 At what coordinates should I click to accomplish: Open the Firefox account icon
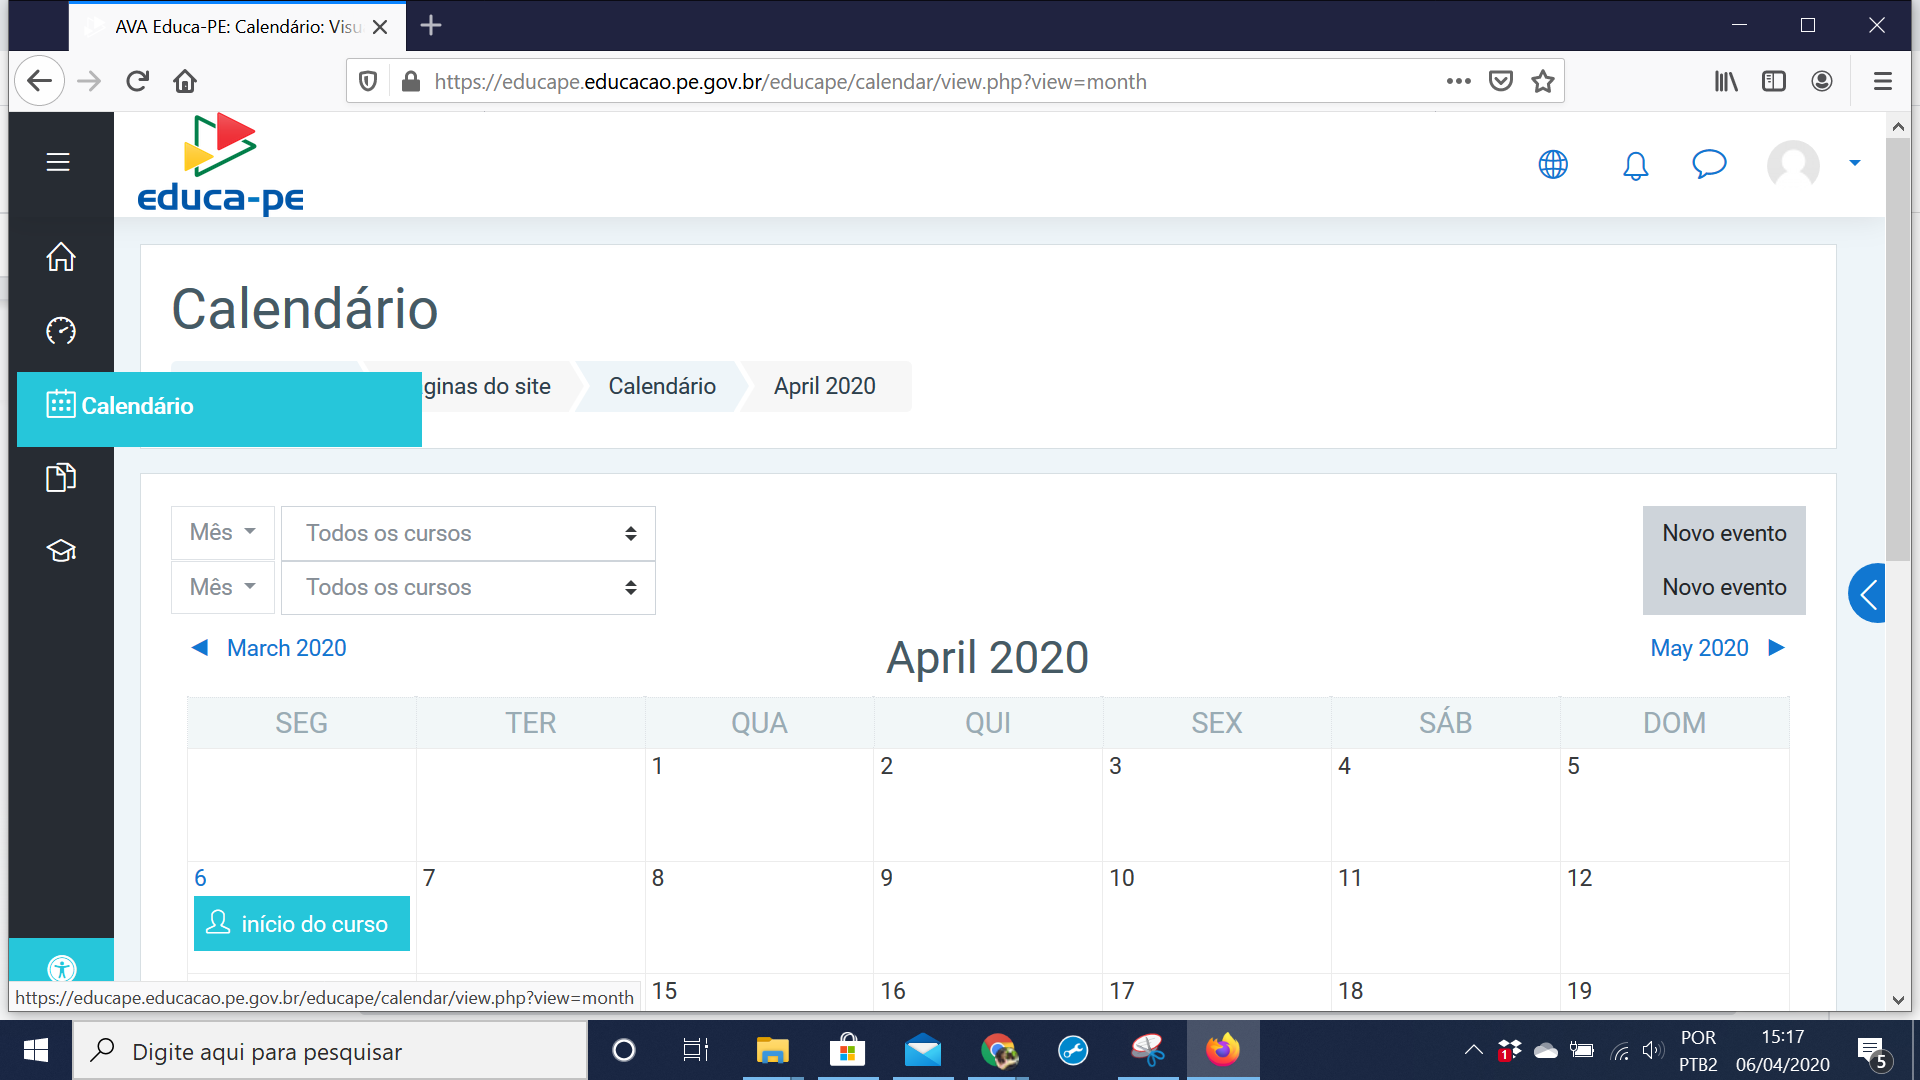tap(1822, 81)
